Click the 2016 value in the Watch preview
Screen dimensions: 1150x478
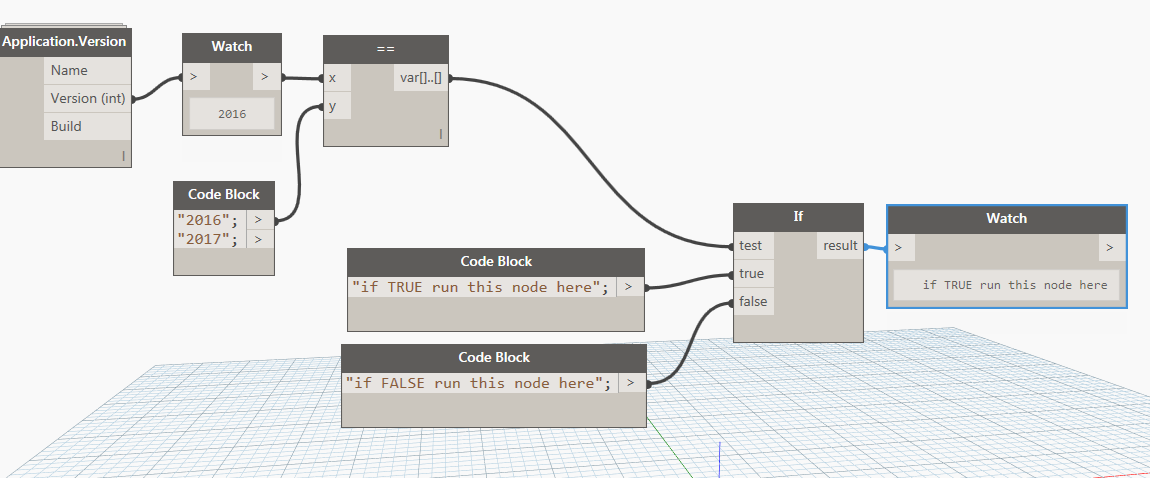coord(232,114)
